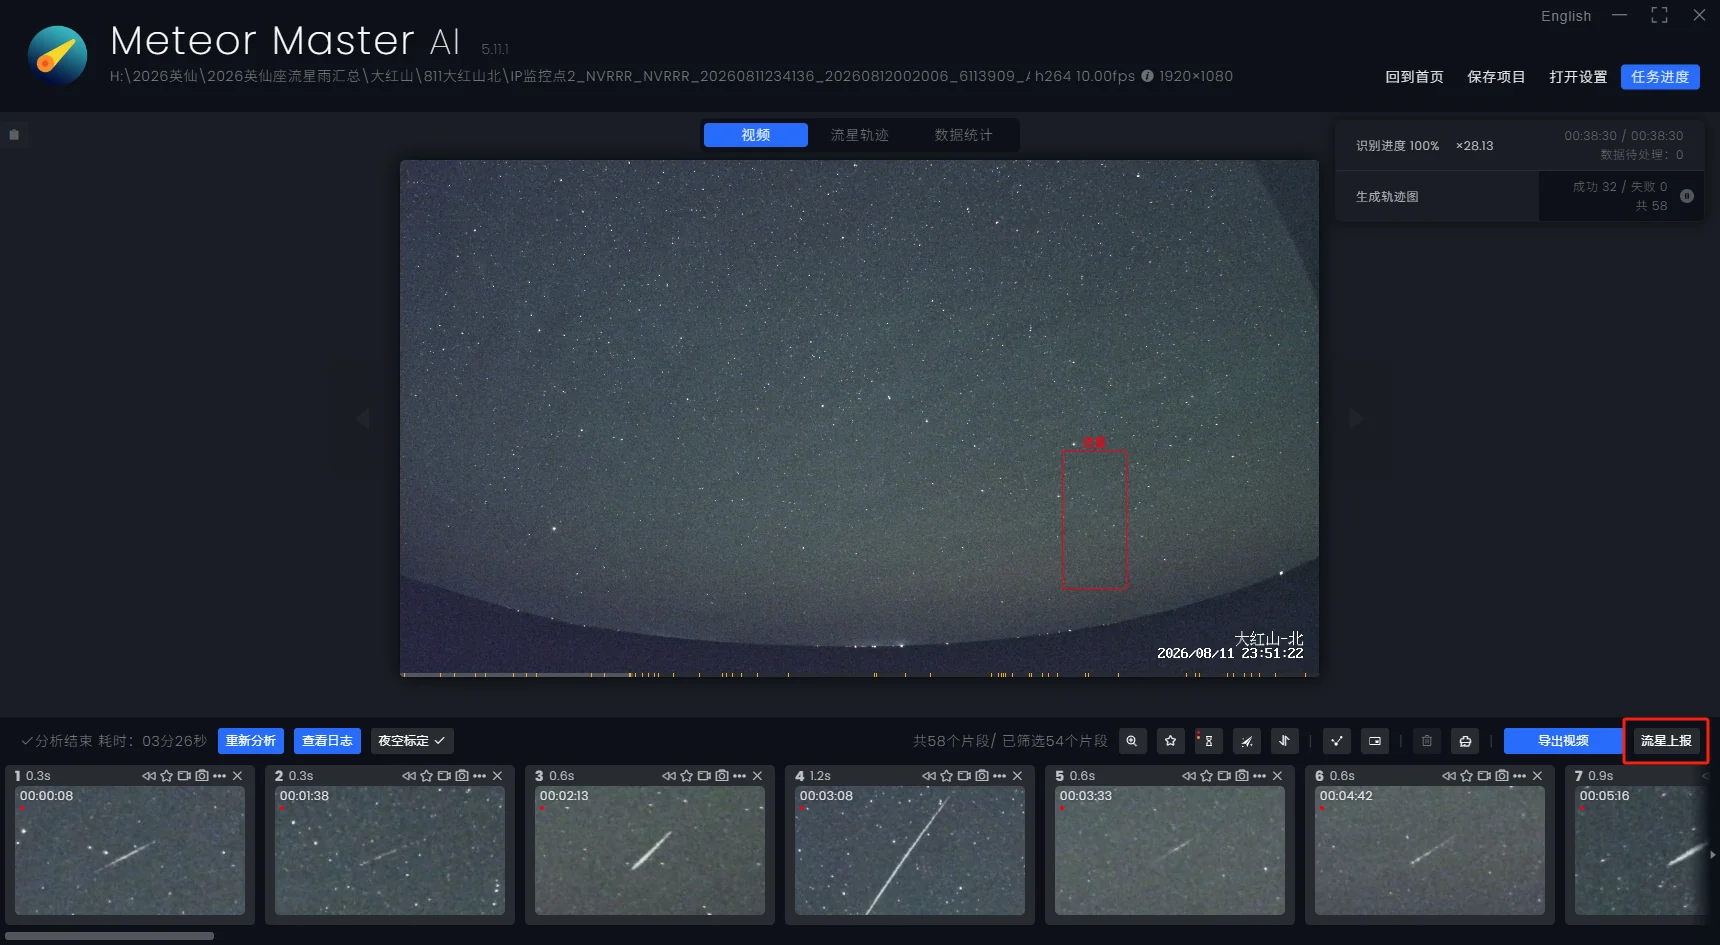This screenshot has height=945, width=1720.
Task: Click the picture-in-picture window icon in the toolbar
Action: coord(1375,741)
